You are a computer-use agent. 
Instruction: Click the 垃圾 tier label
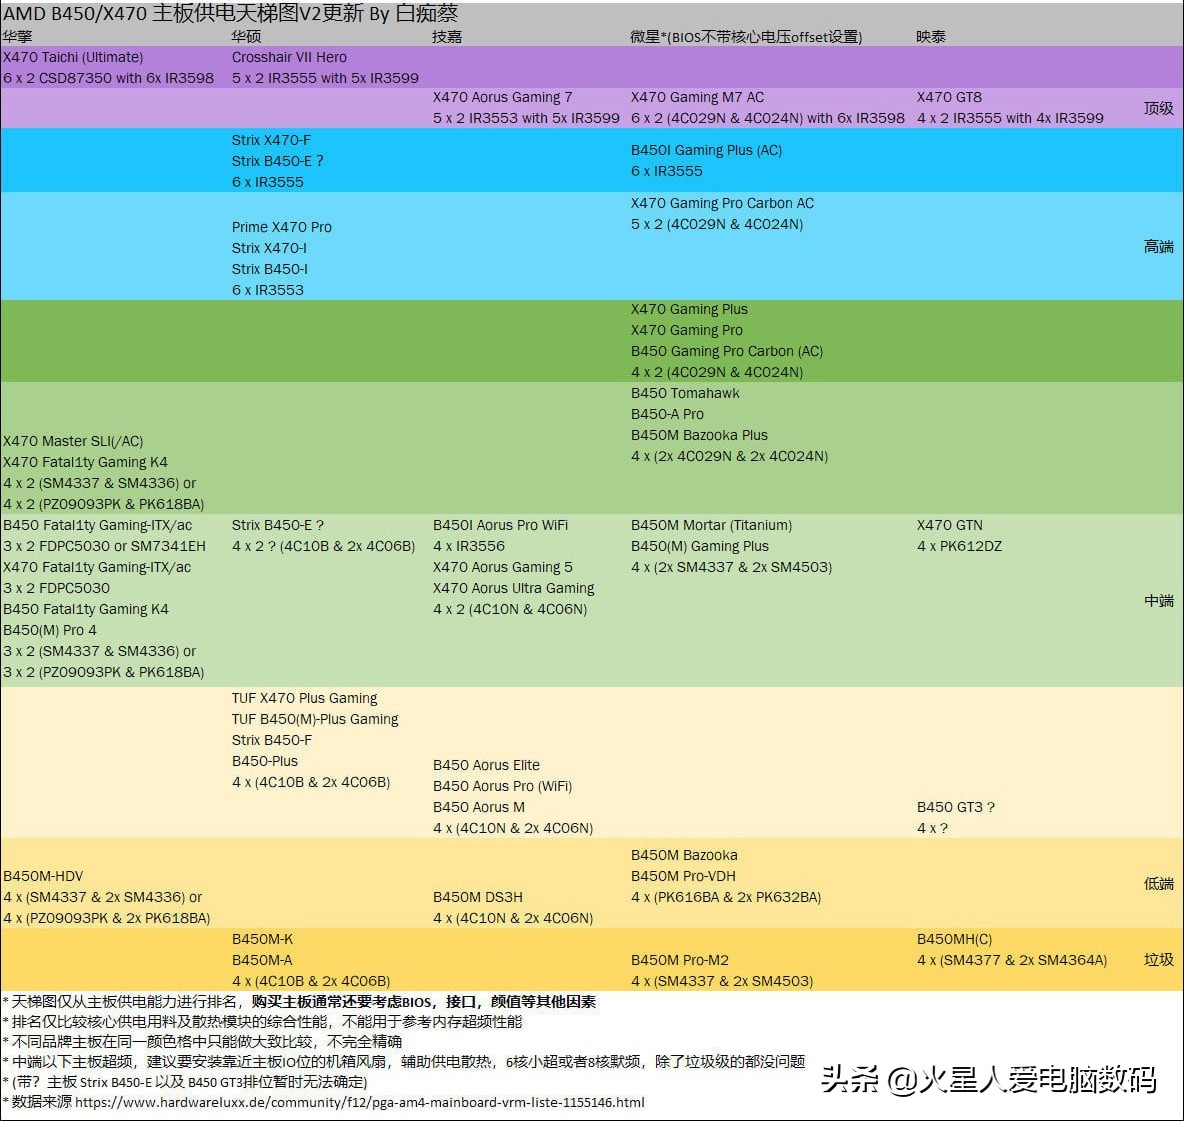(x=1158, y=960)
